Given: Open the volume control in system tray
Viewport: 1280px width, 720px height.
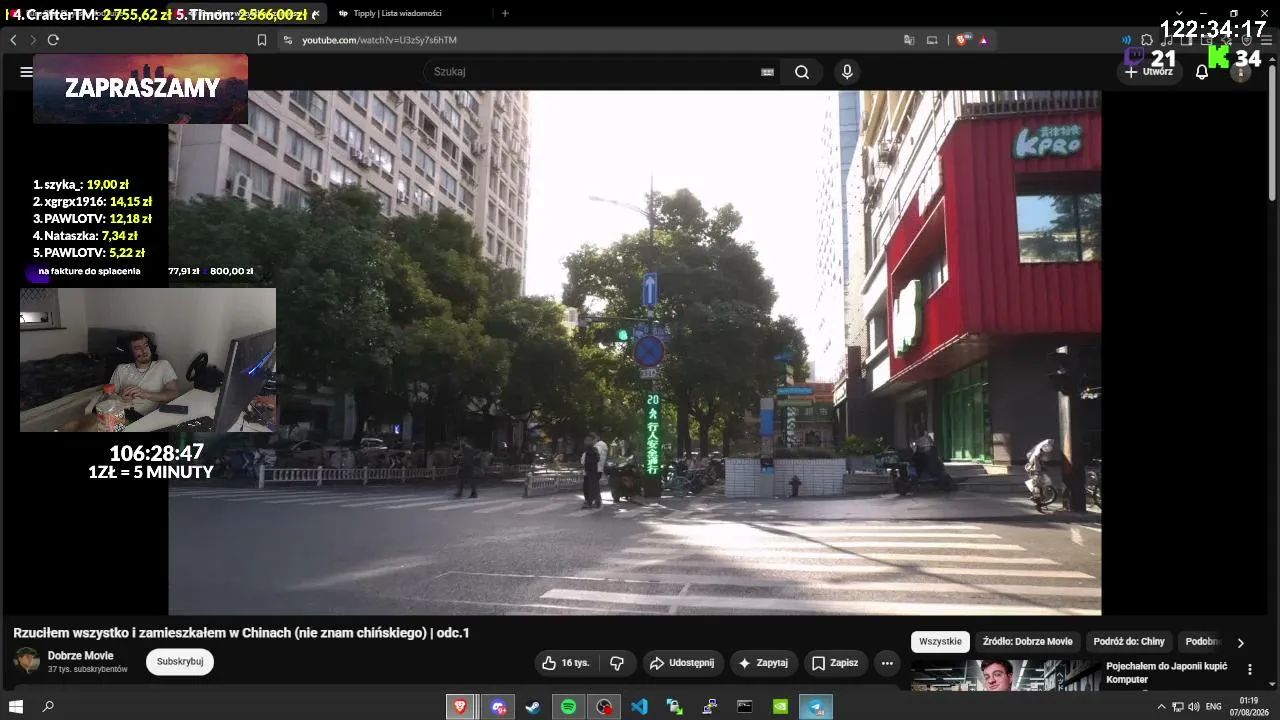Looking at the screenshot, I should tap(1193, 707).
